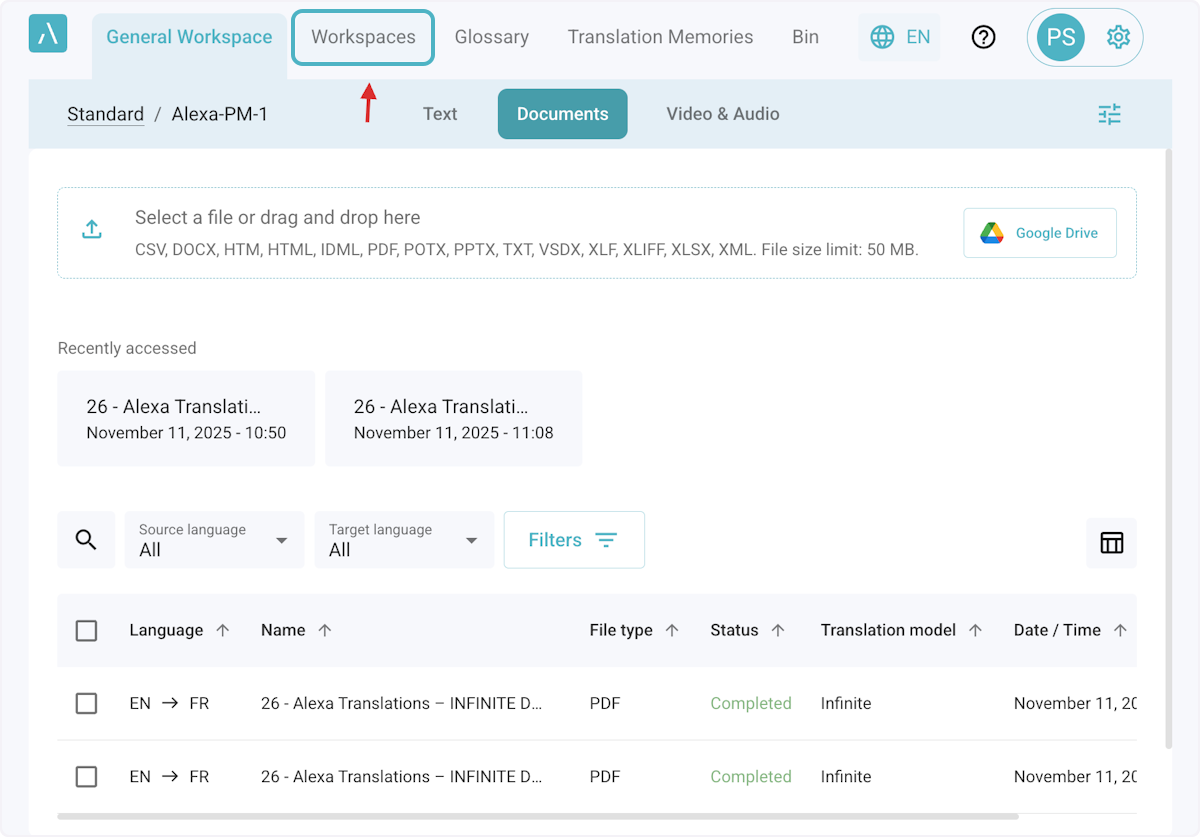Switch to the Workspaces tab

pyautogui.click(x=363, y=37)
